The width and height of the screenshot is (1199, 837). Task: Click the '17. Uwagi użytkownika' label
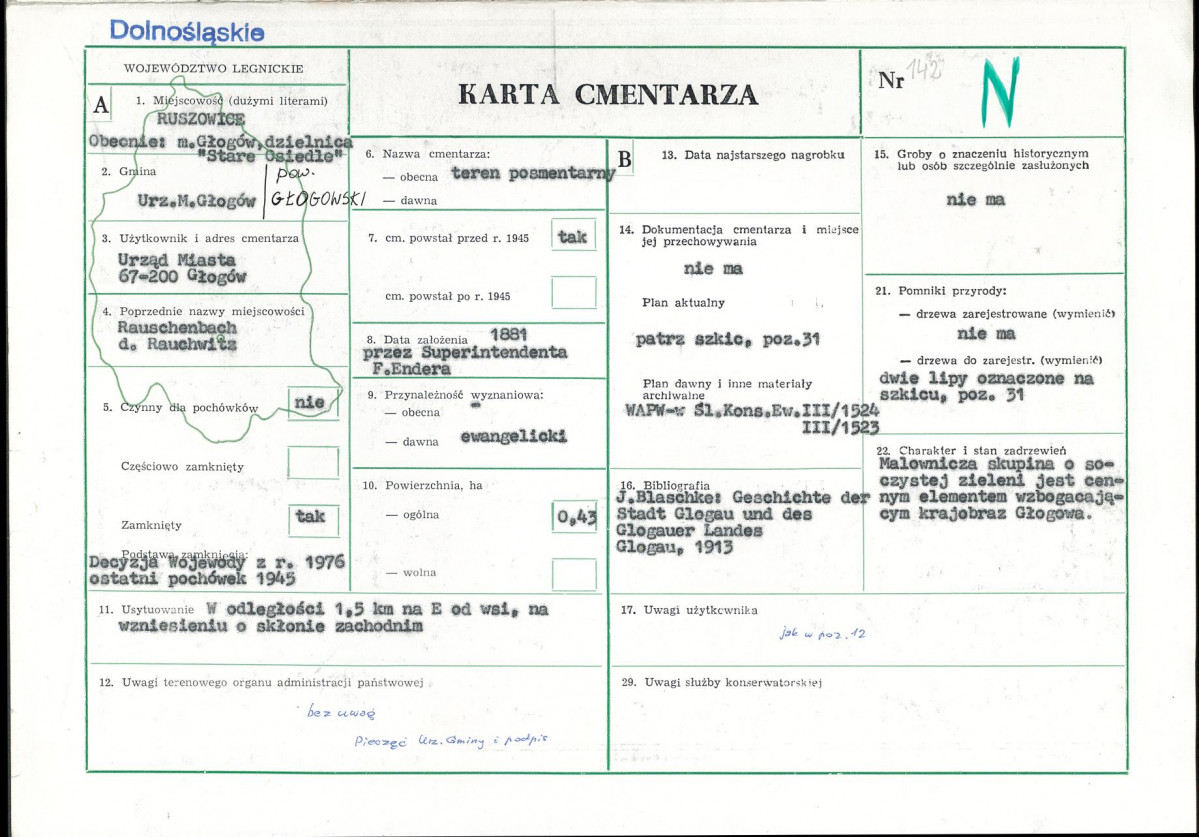click(688, 609)
